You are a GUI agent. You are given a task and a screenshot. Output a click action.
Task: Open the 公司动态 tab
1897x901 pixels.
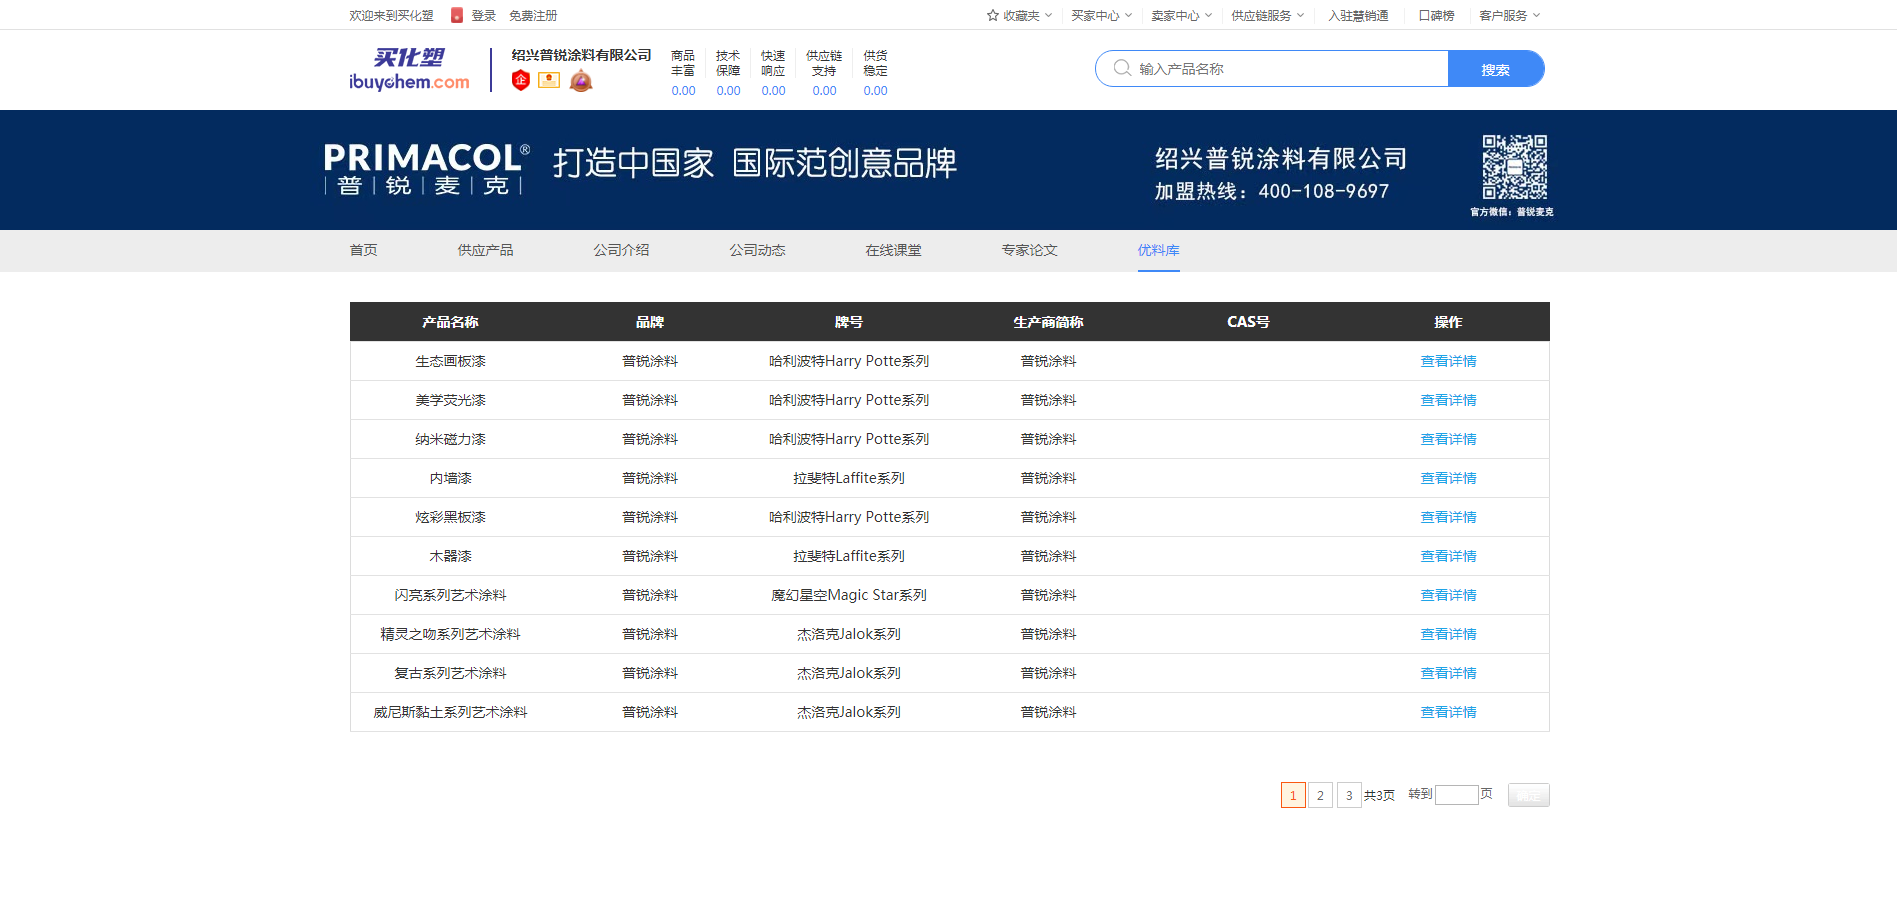(757, 250)
